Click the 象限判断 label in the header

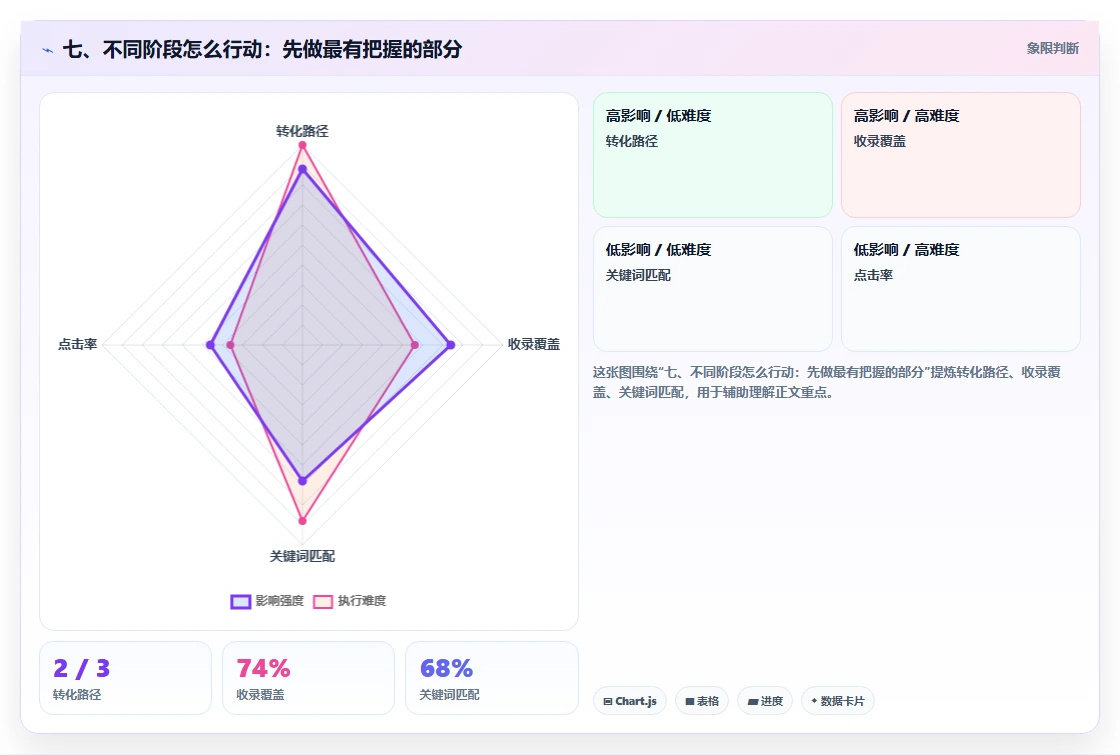click(1052, 49)
